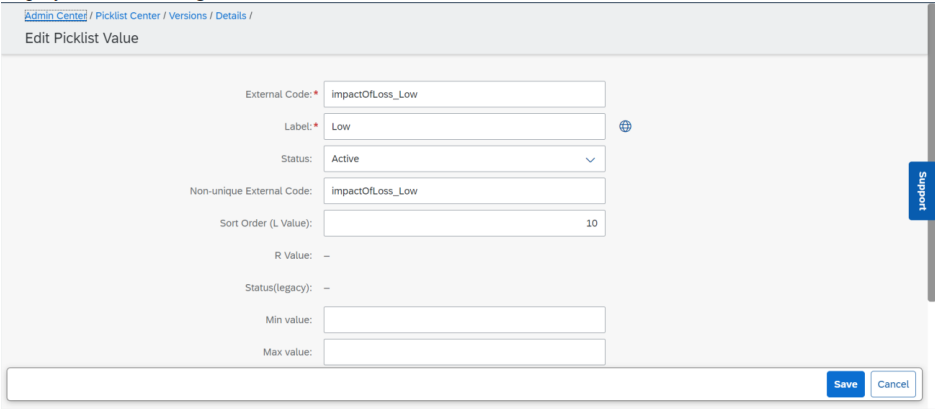This screenshot has height=409, width=935.
Task: Open the Picklist Center breadcrumb link
Action: pos(128,16)
